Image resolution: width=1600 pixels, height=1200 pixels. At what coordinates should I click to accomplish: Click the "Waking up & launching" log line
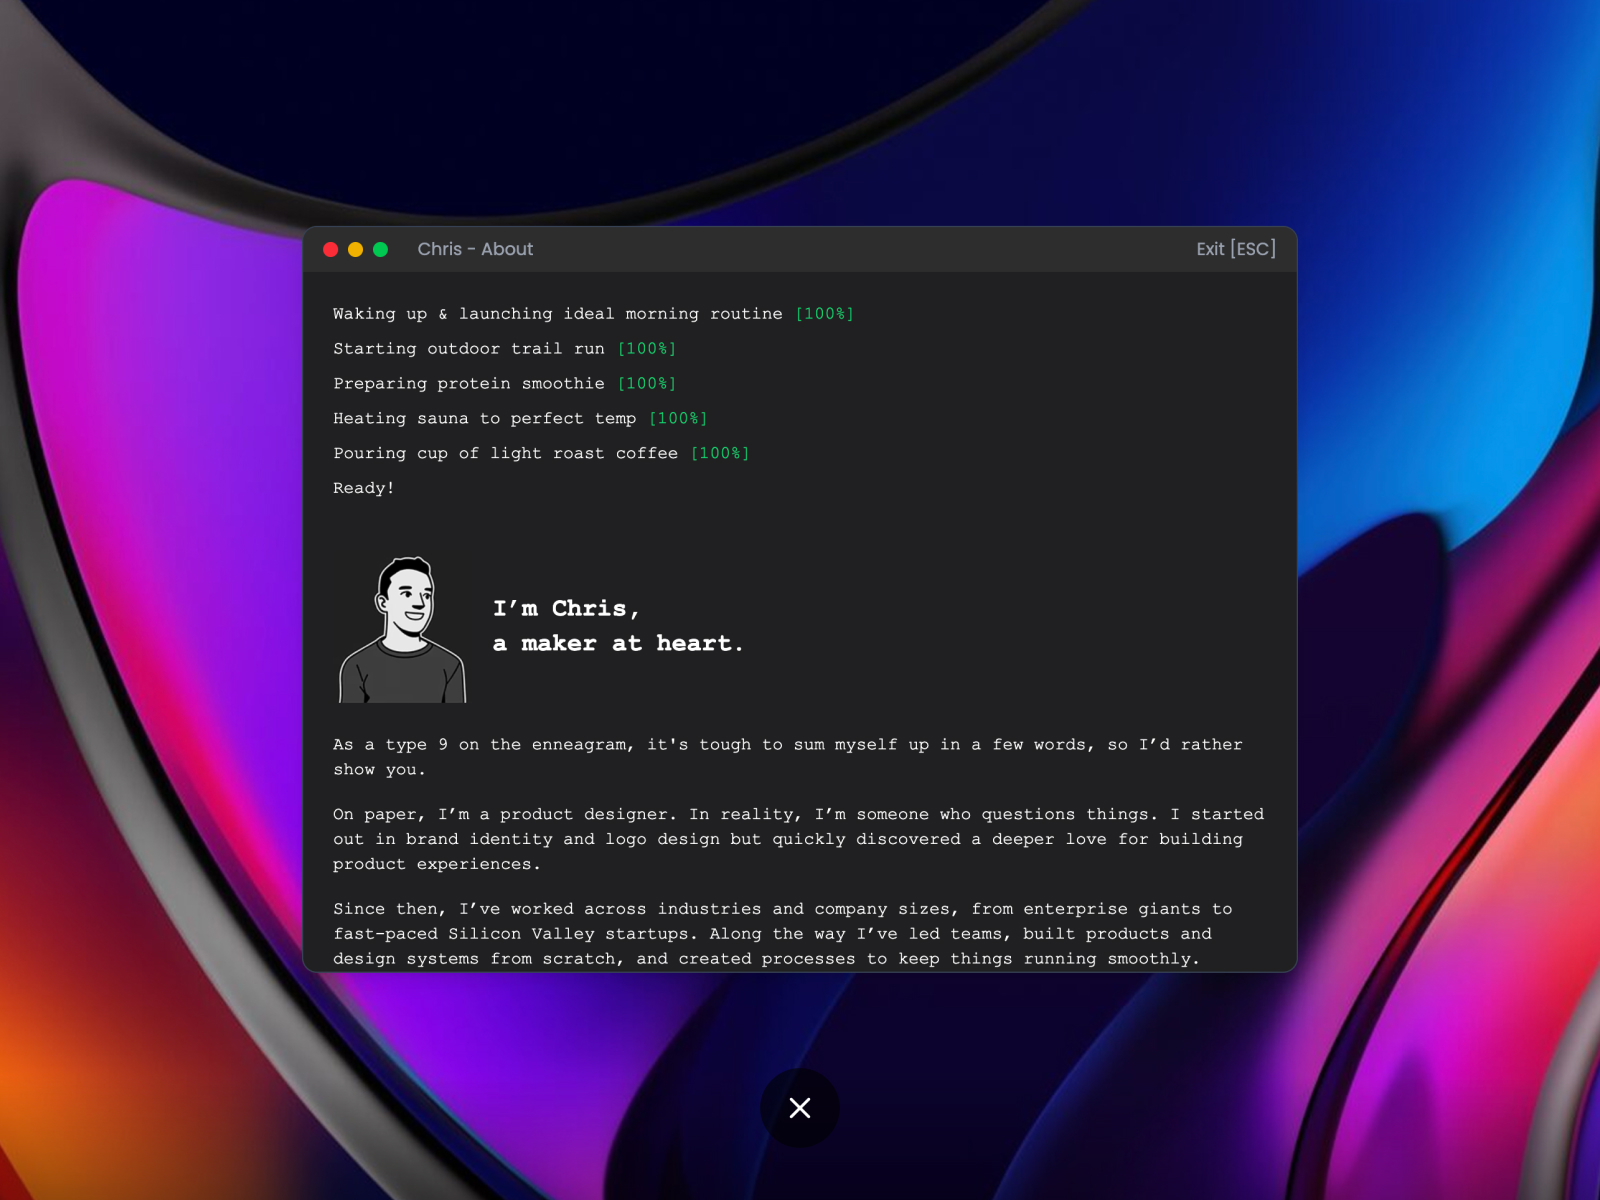click(x=557, y=314)
